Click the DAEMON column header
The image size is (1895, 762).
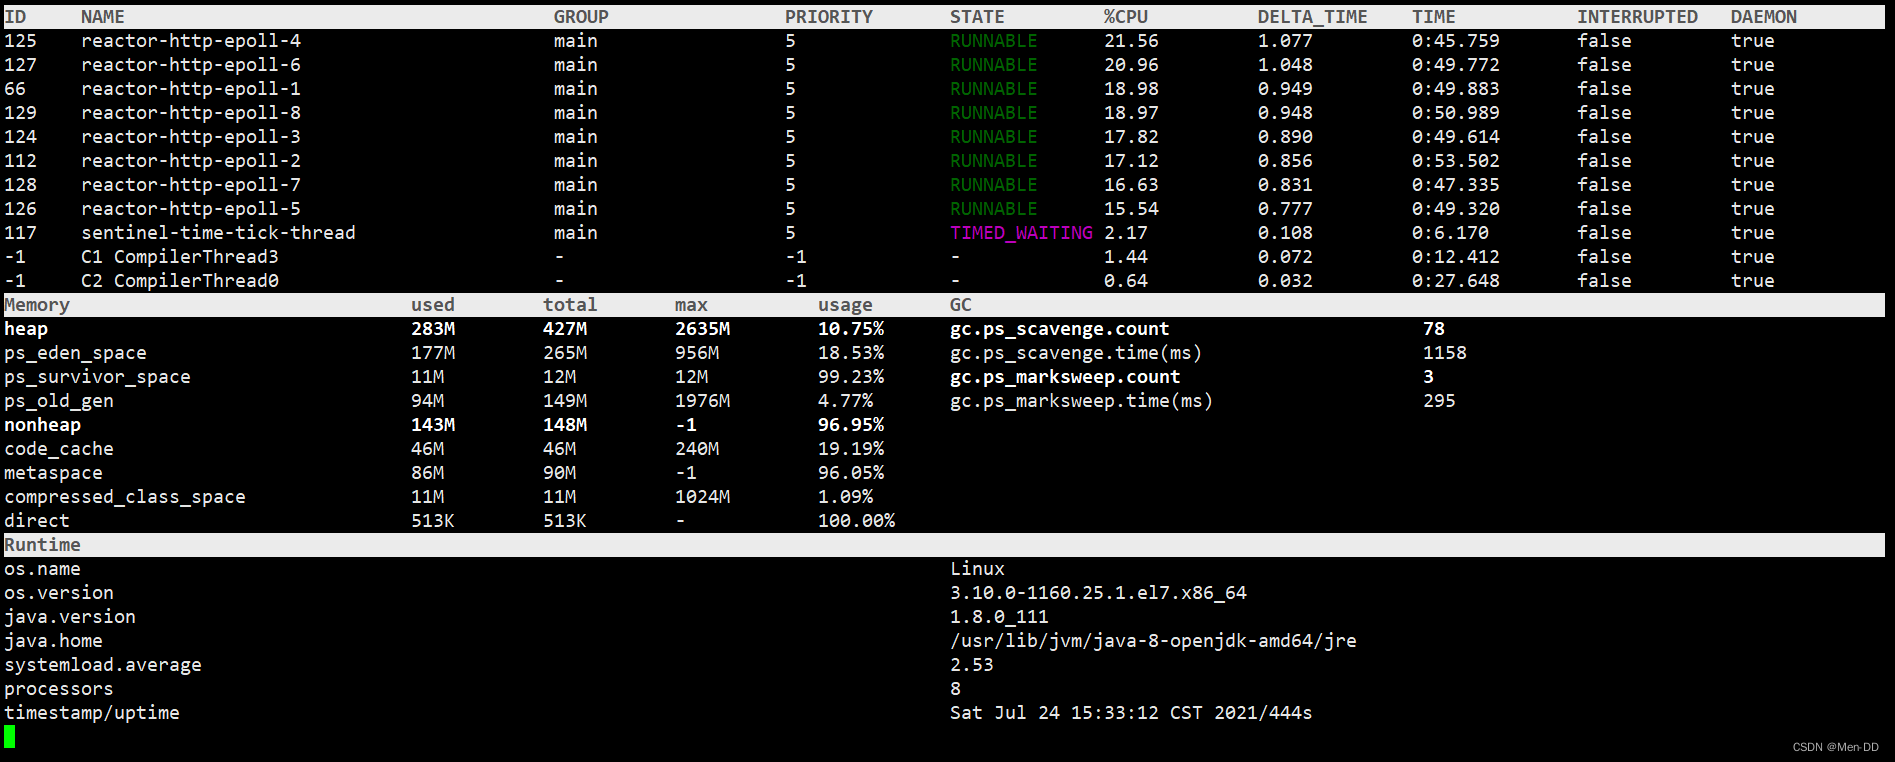pos(1764,17)
